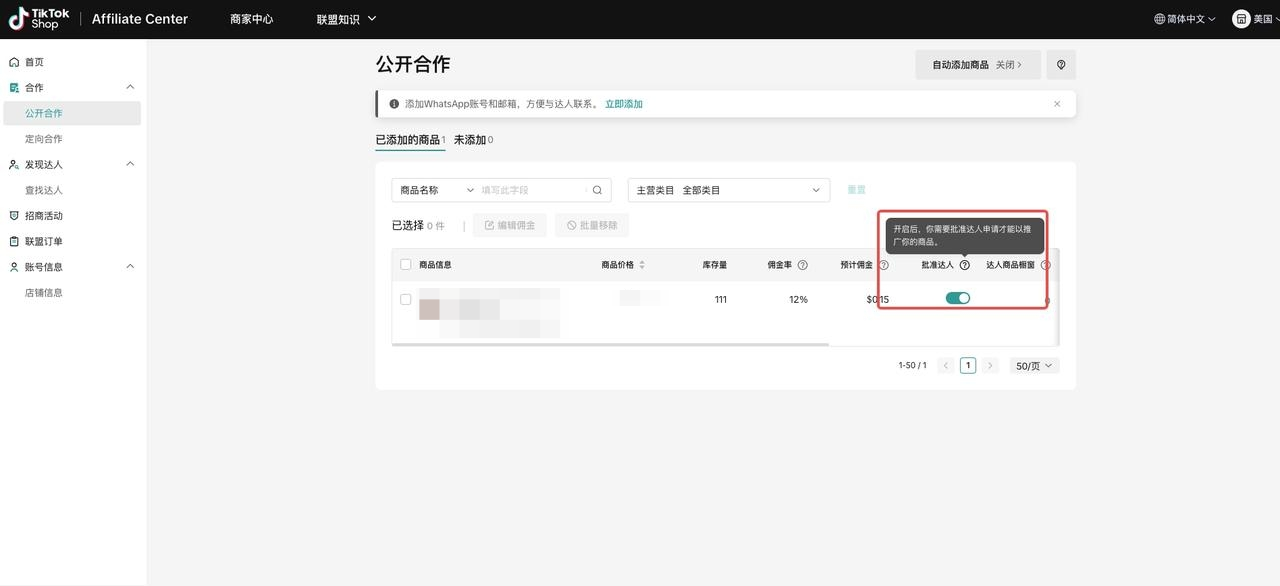Open the 商品名称 search field dropdown
This screenshot has height=586, width=1280.
click(x=437, y=190)
